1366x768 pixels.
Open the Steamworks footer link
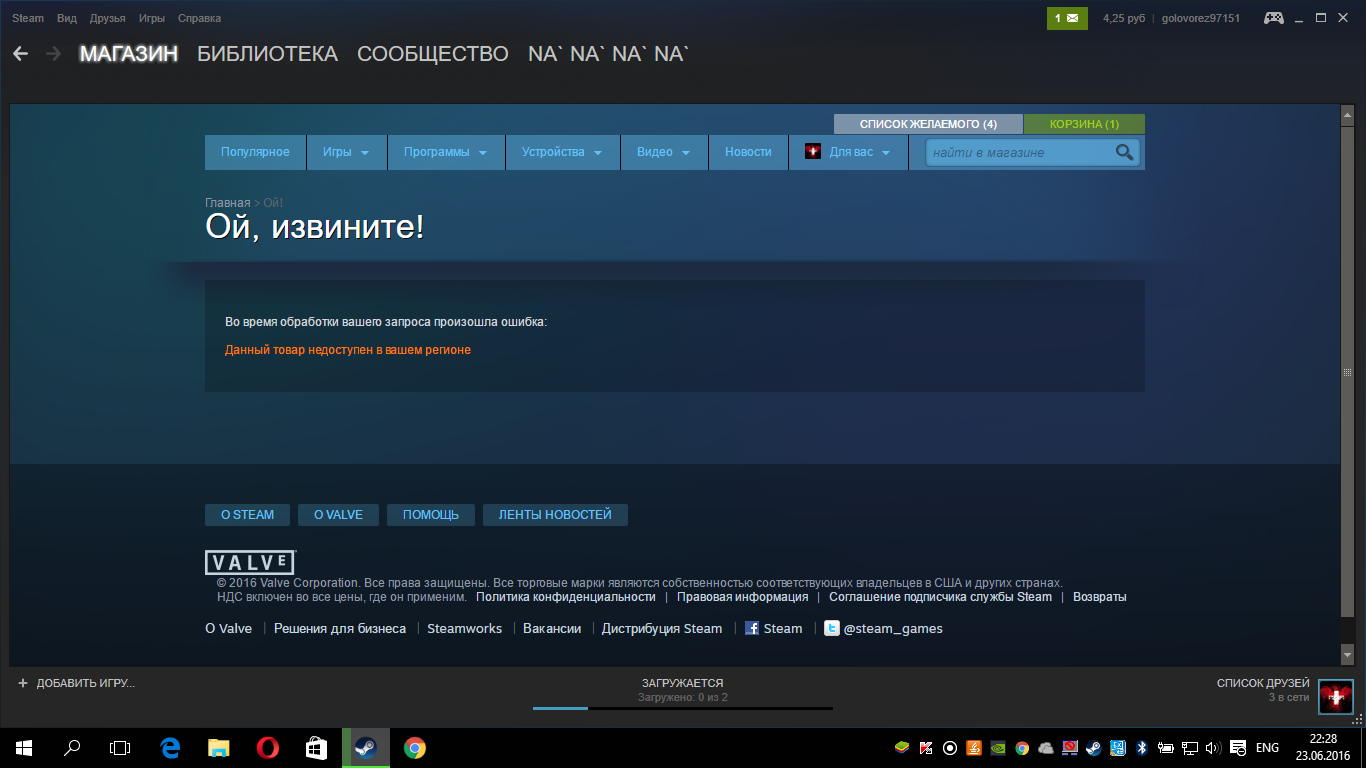coord(464,629)
